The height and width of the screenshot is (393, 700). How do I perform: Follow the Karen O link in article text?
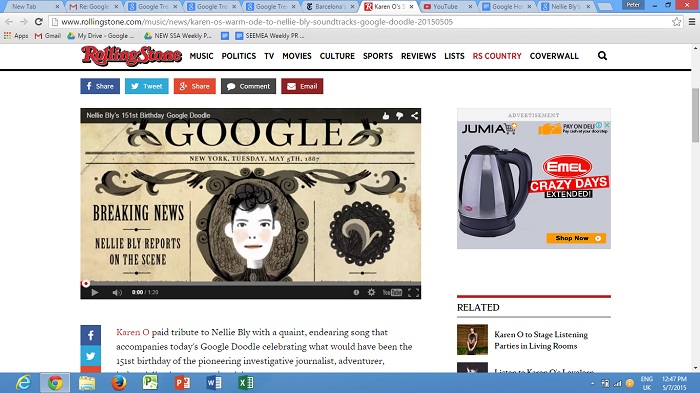(133, 332)
